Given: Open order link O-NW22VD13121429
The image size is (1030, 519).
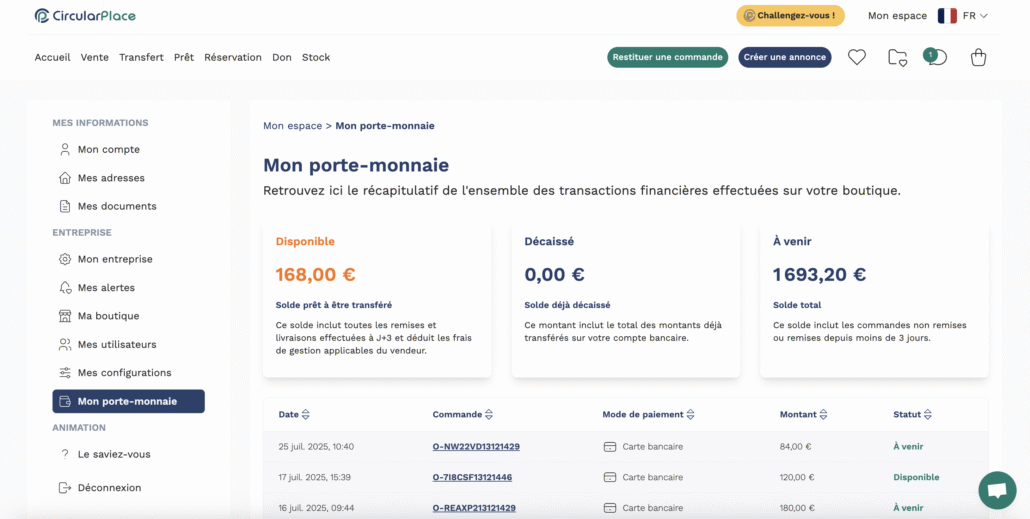Looking at the screenshot, I should click(x=476, y=447).
